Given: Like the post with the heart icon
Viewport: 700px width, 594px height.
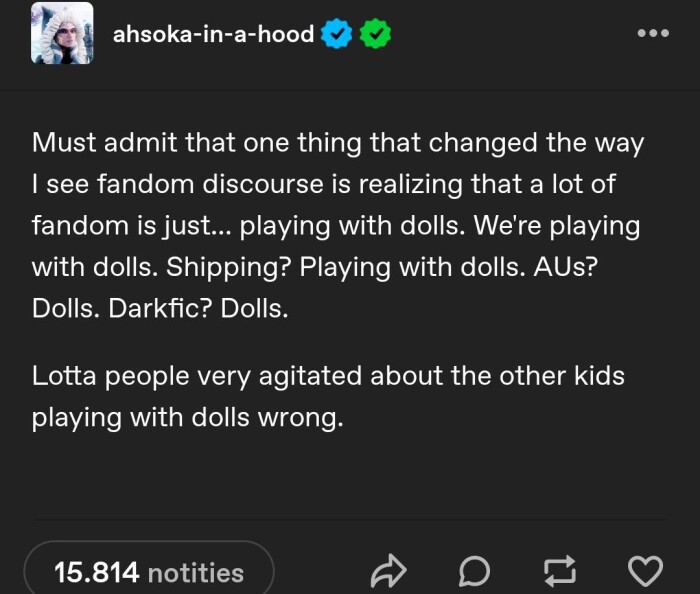Looking at the screenshot, I should [644, 572].
